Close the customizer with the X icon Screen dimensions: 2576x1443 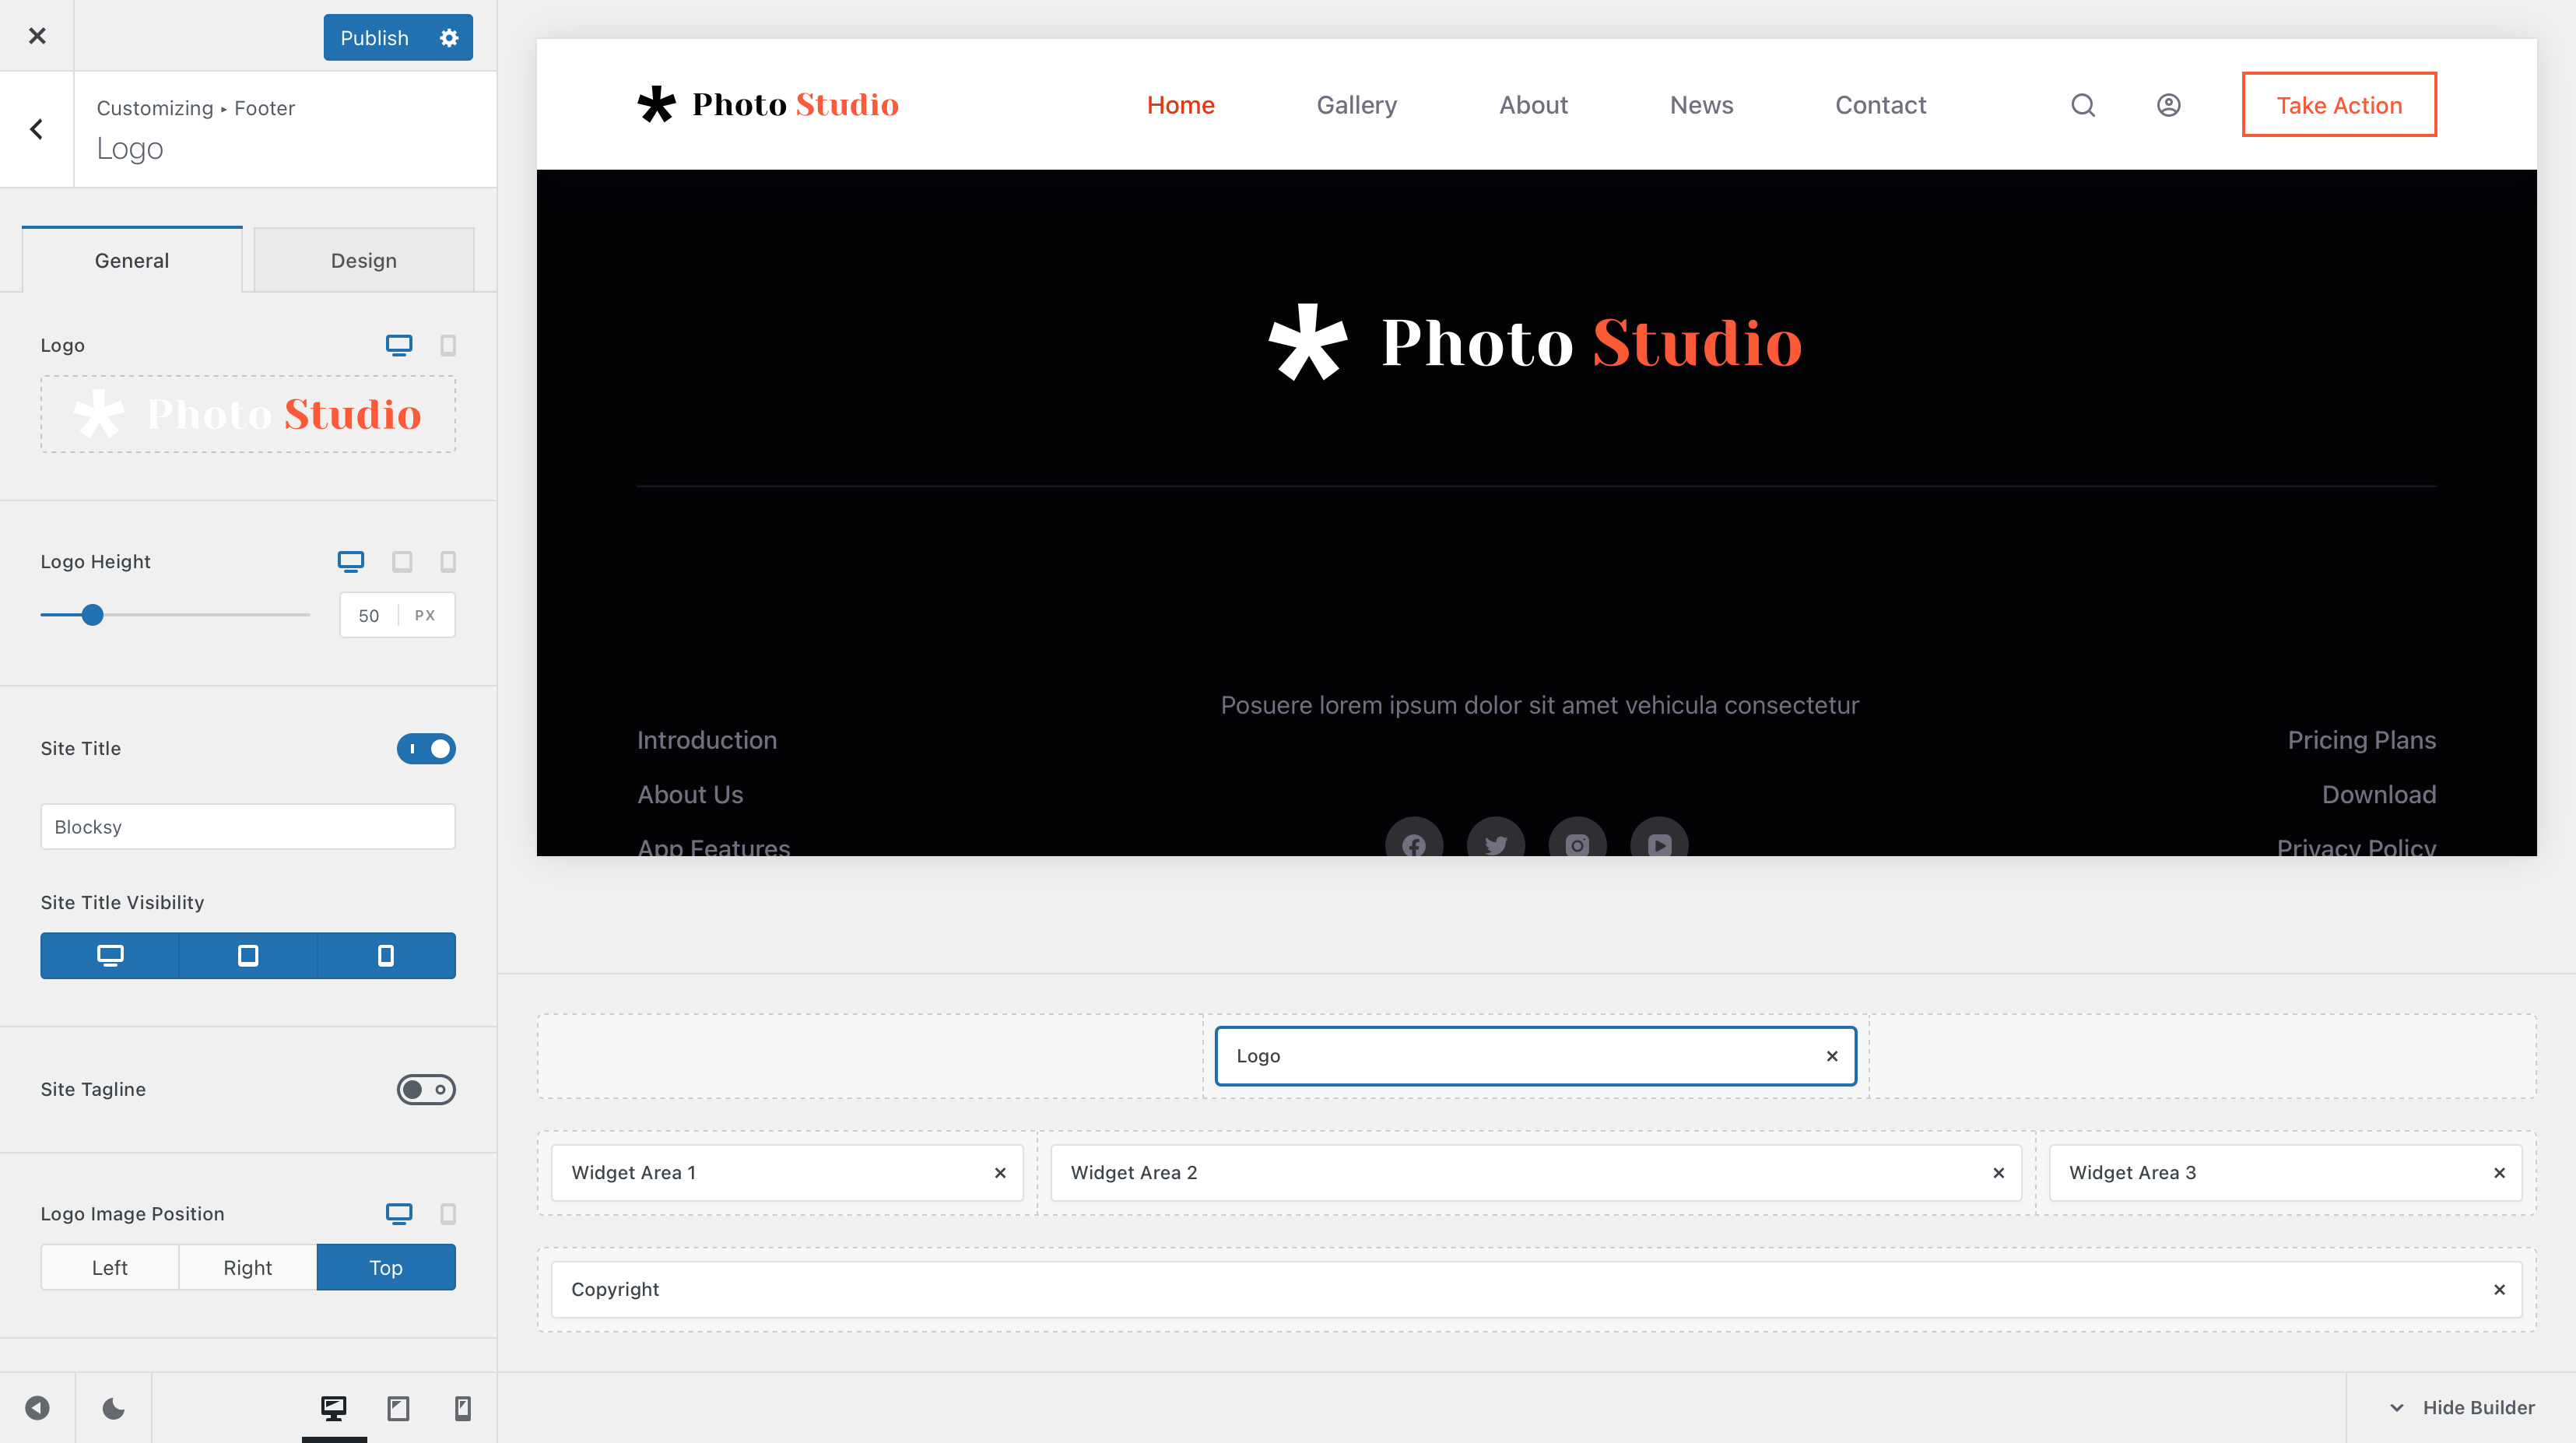point(37,36)
